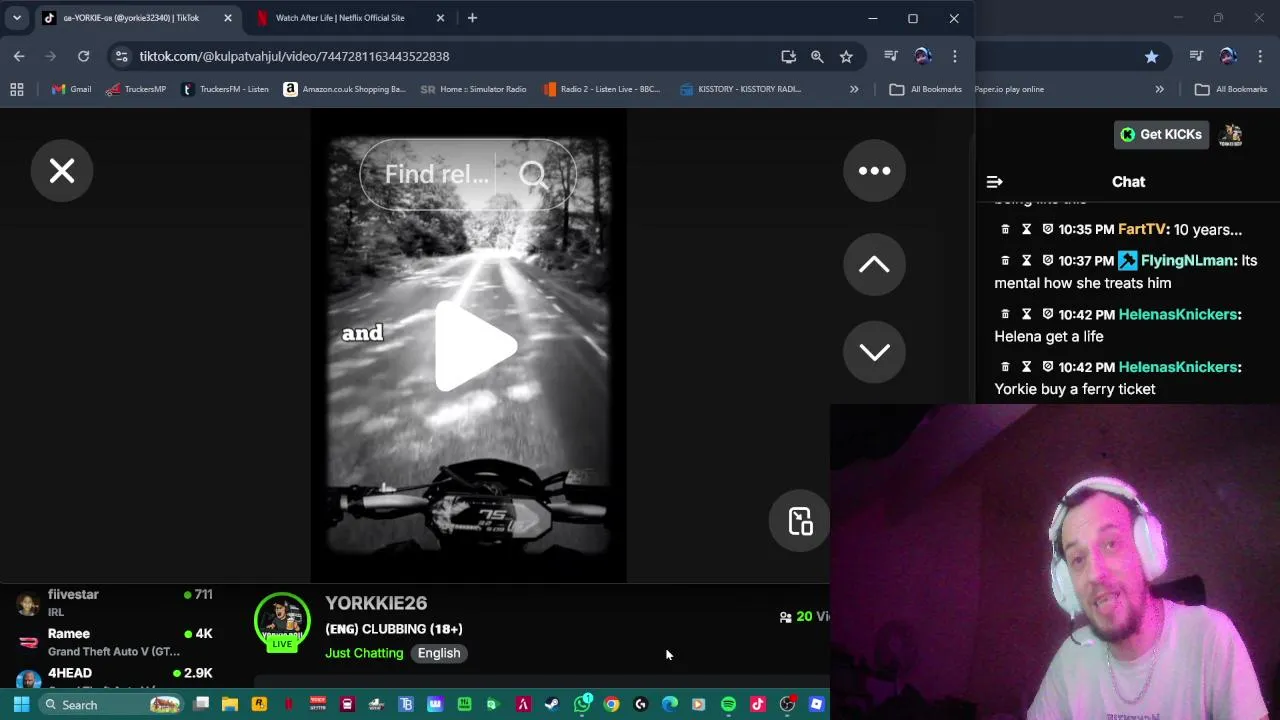
Task: Click the filled bookmark star in back window
Action: 1151,57
